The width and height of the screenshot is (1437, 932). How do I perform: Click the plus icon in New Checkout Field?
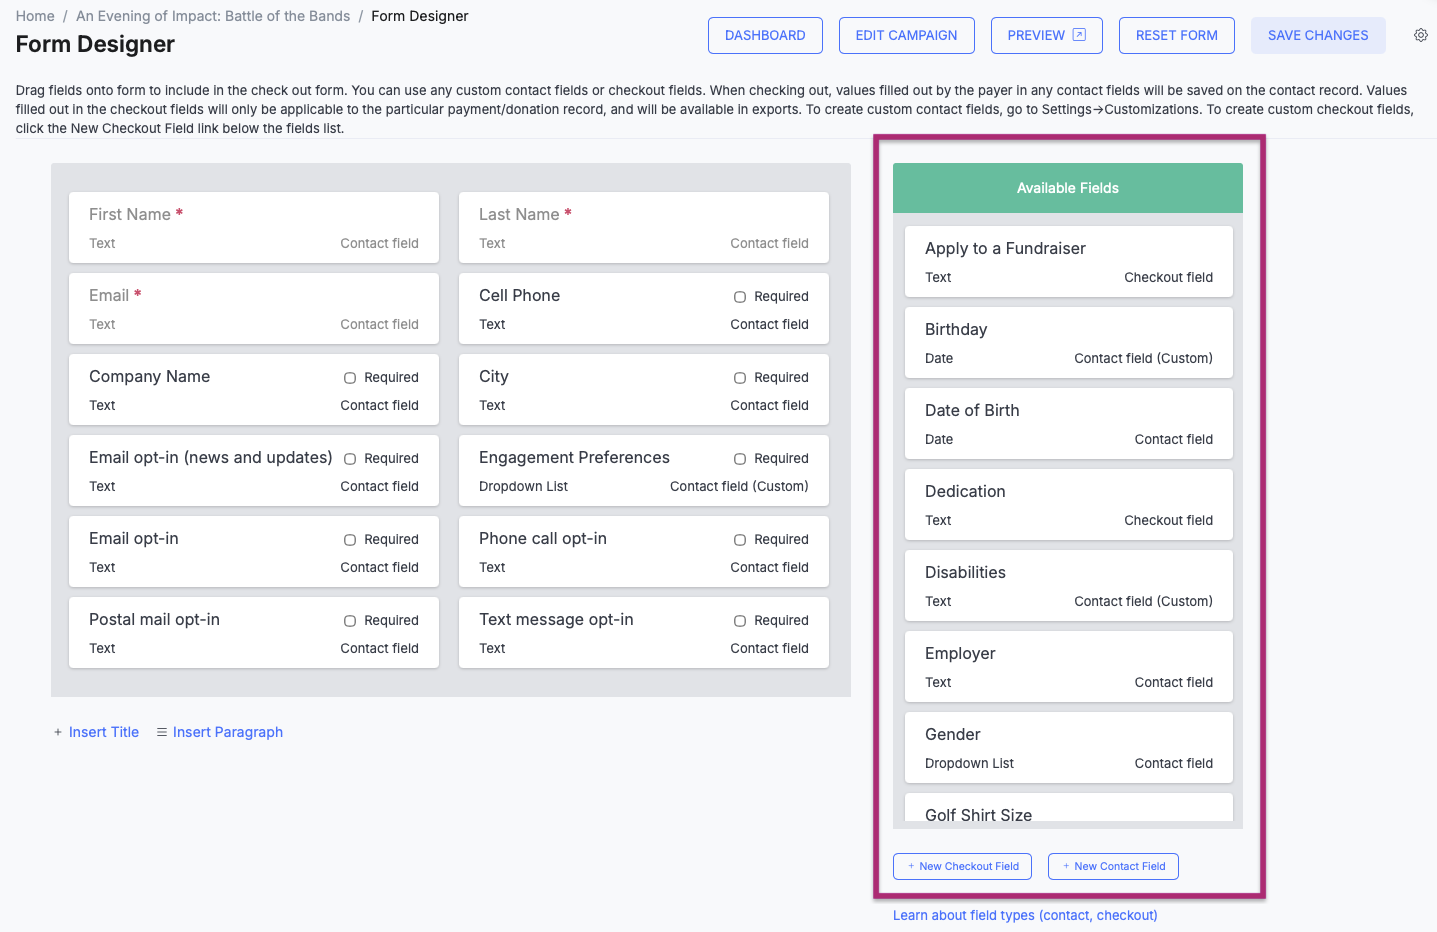(911, 866)
